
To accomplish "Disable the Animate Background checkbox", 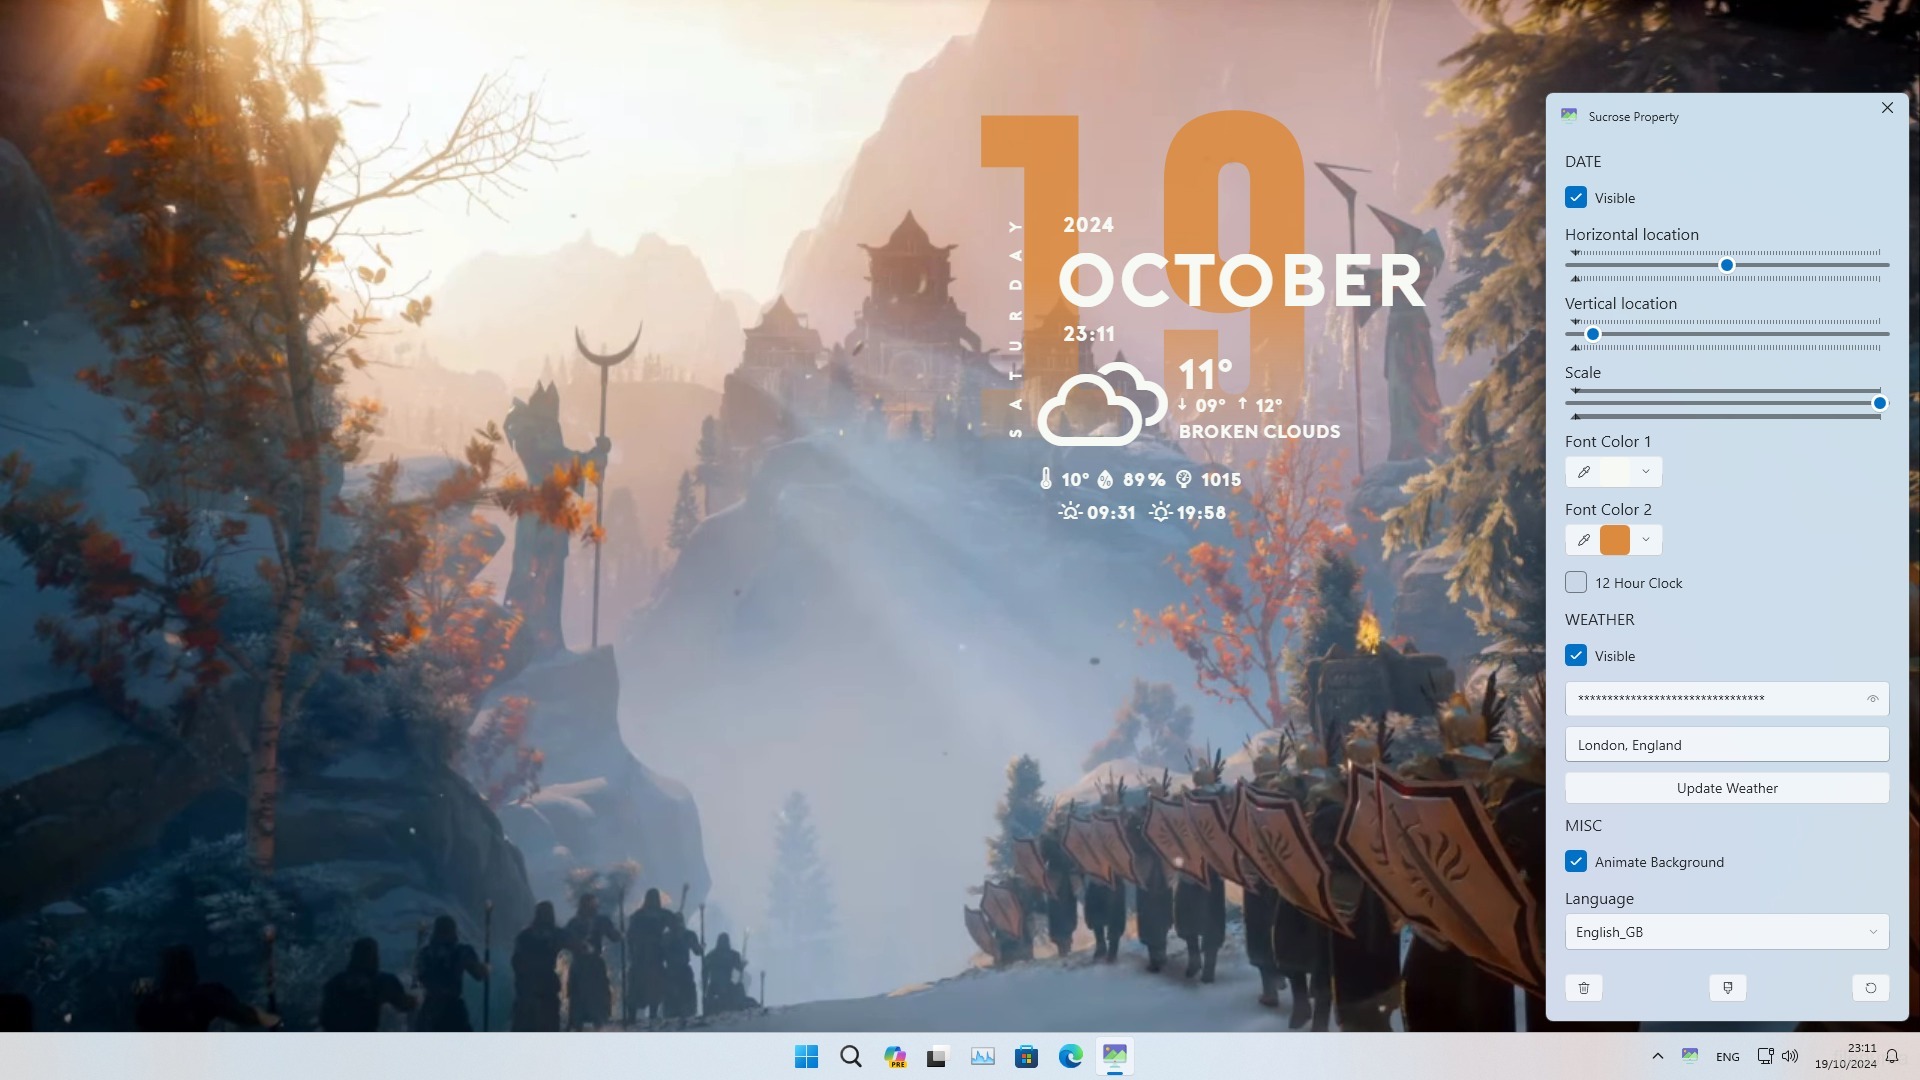I will (1576, 862).
